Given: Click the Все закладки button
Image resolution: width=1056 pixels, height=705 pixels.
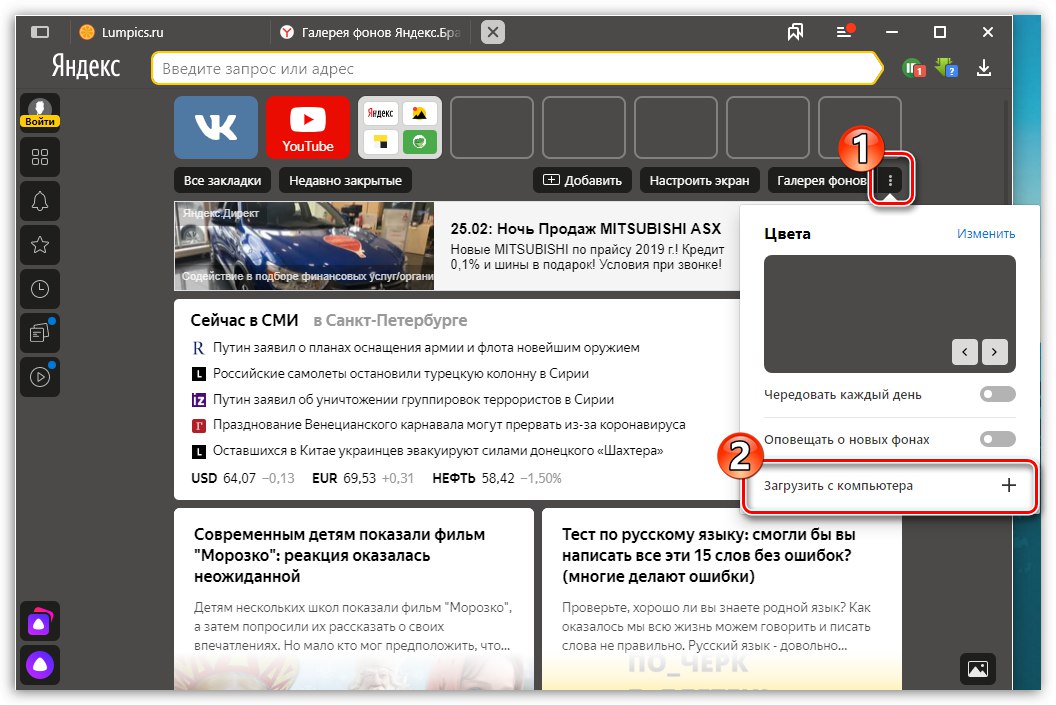Looking at the screenshot, I should 222,180.
